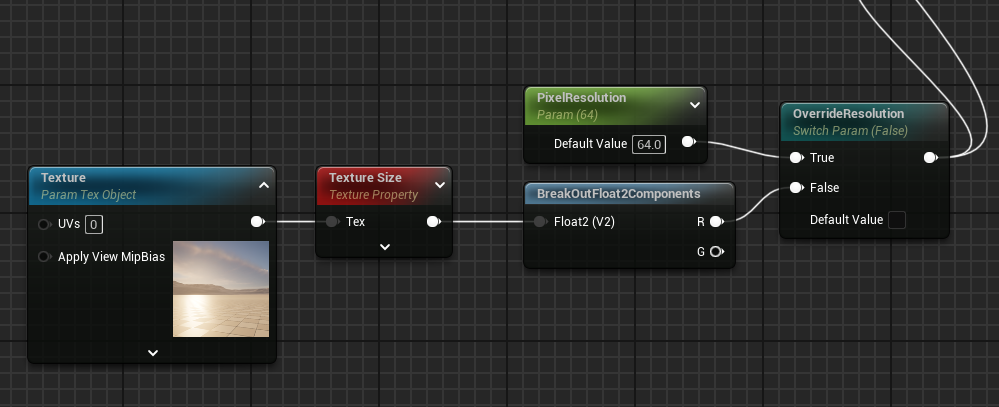Select the BreakOutFloat2Components node title

[x=619, y=194]
